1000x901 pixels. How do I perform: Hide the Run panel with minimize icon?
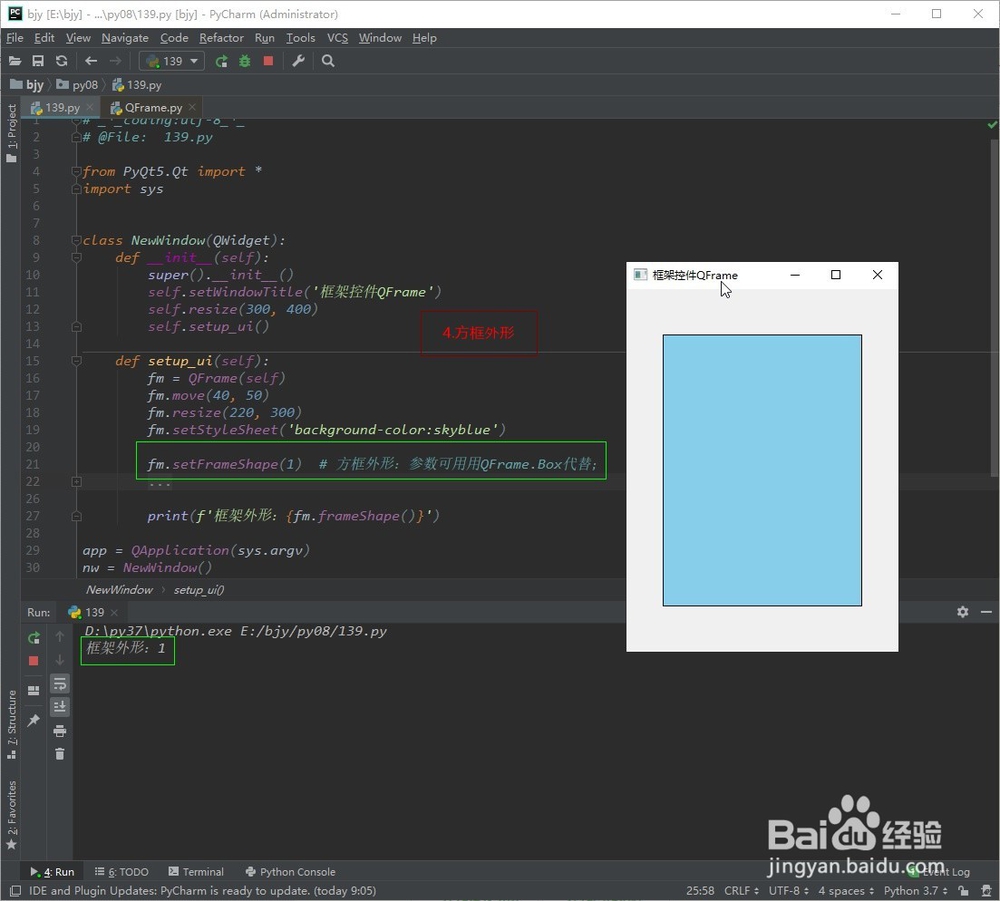pos(986,612)
